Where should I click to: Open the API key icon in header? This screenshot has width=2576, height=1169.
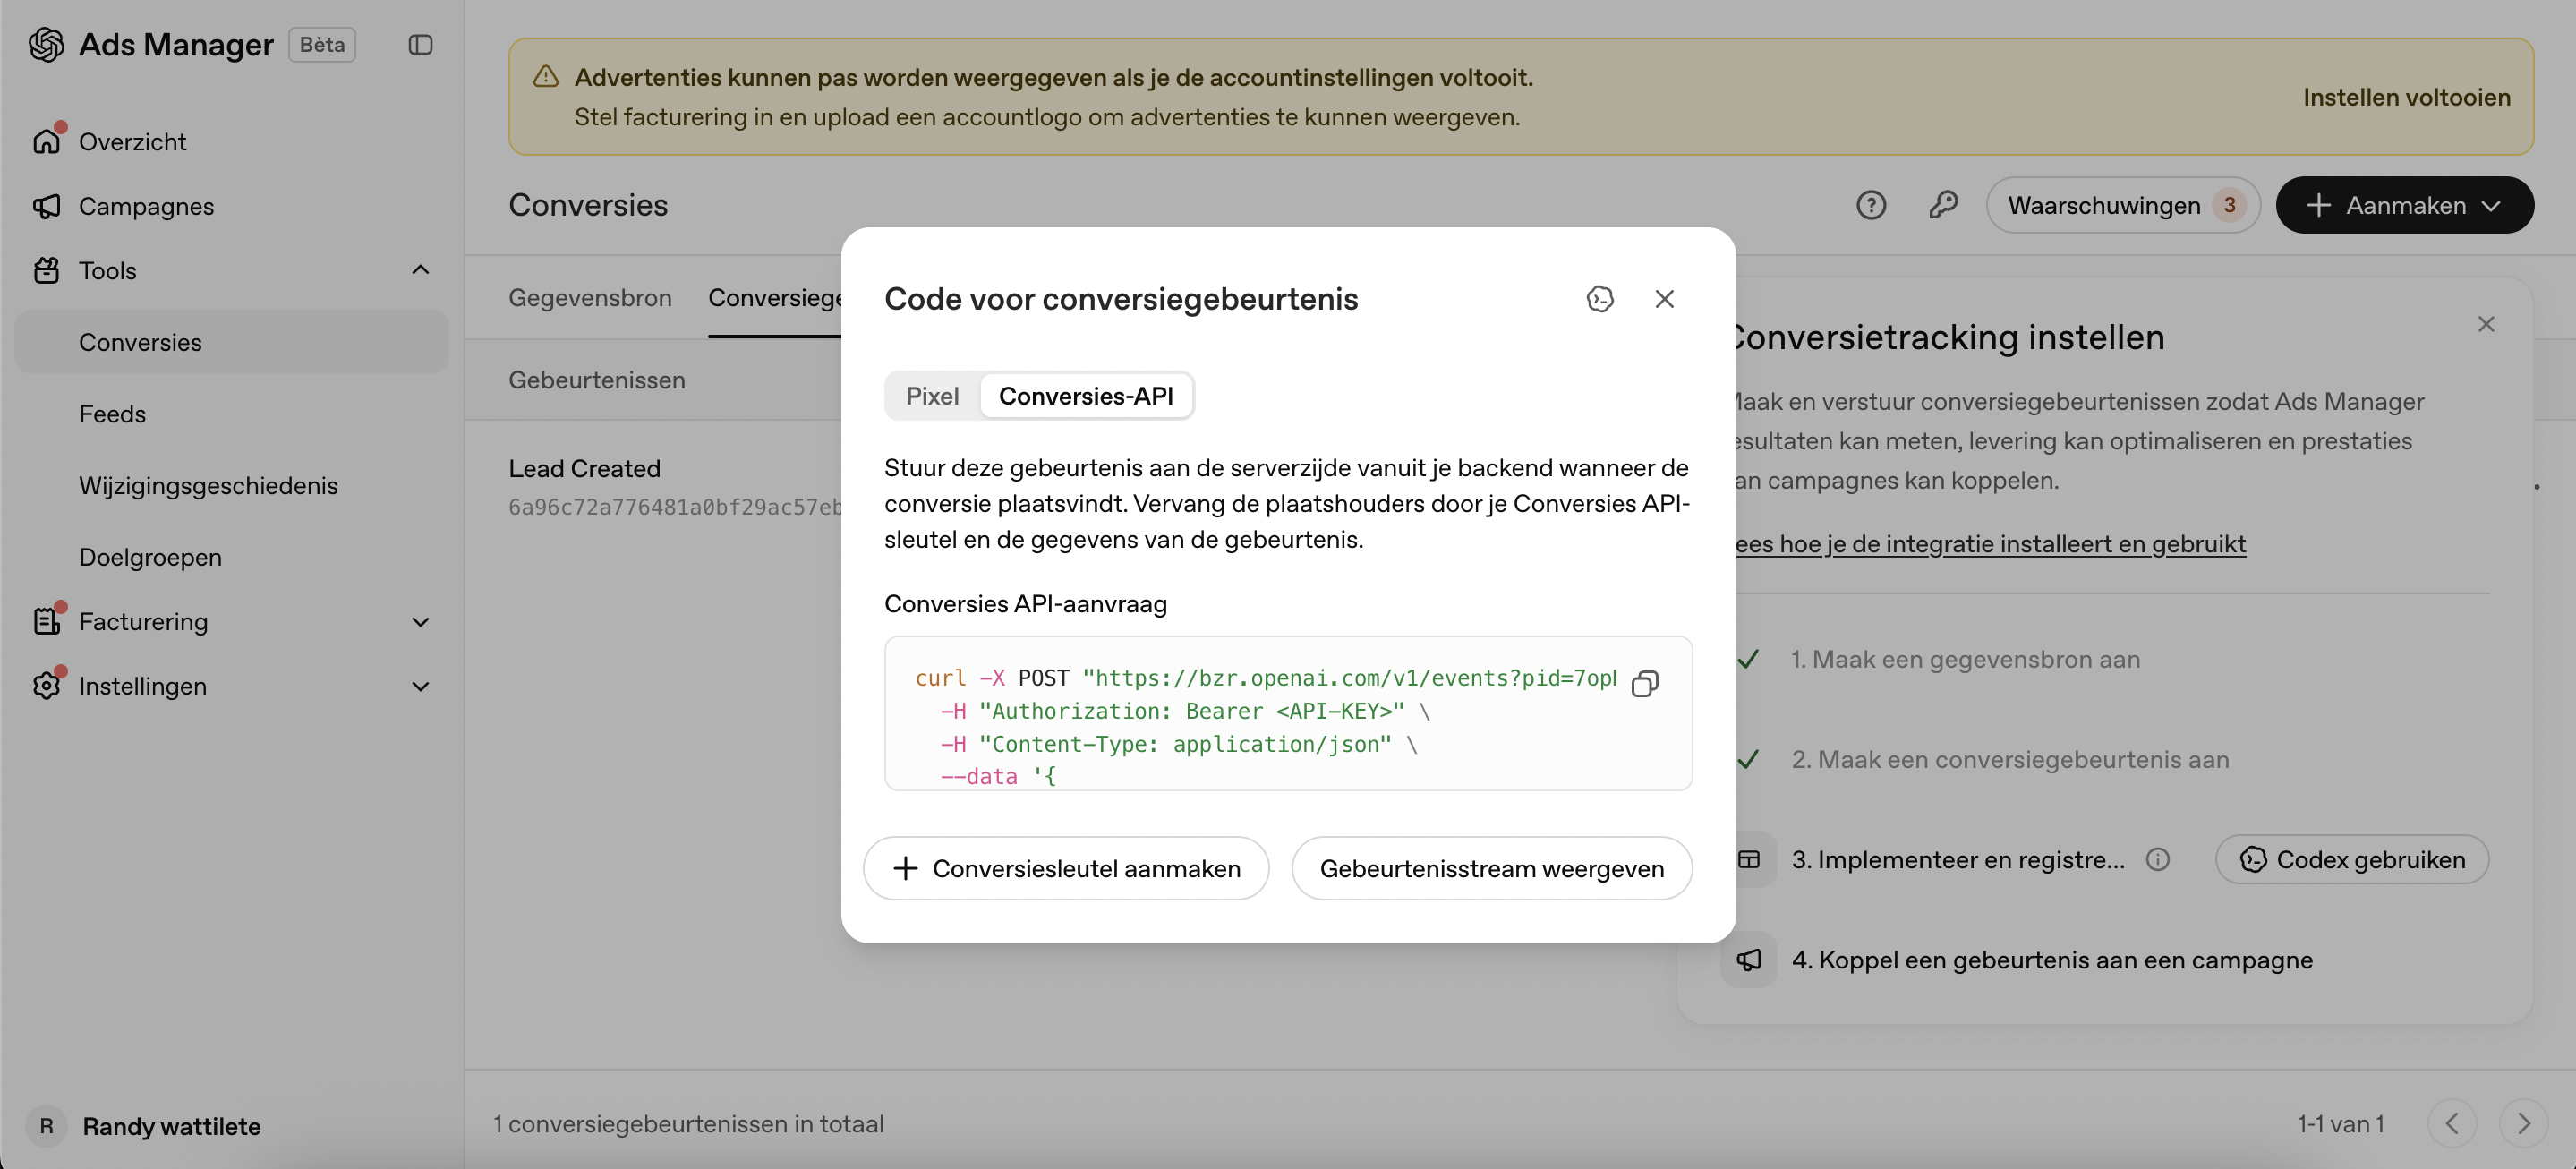point(1942,205)
